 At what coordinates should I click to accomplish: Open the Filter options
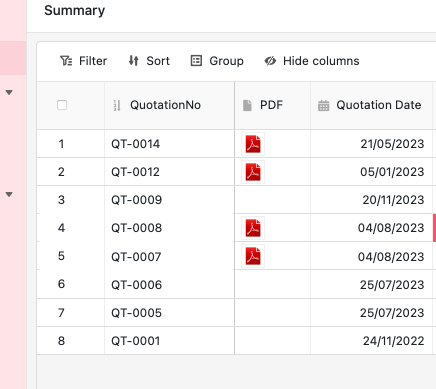pos(83,61)
